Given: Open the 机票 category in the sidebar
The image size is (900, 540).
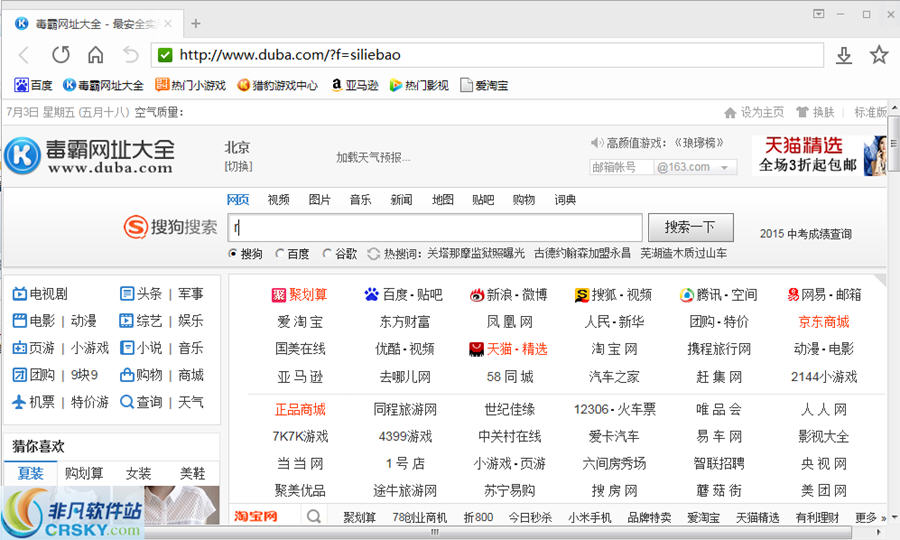Looking at the screenshot, I should pyautogui.click(x=33, y=402).
